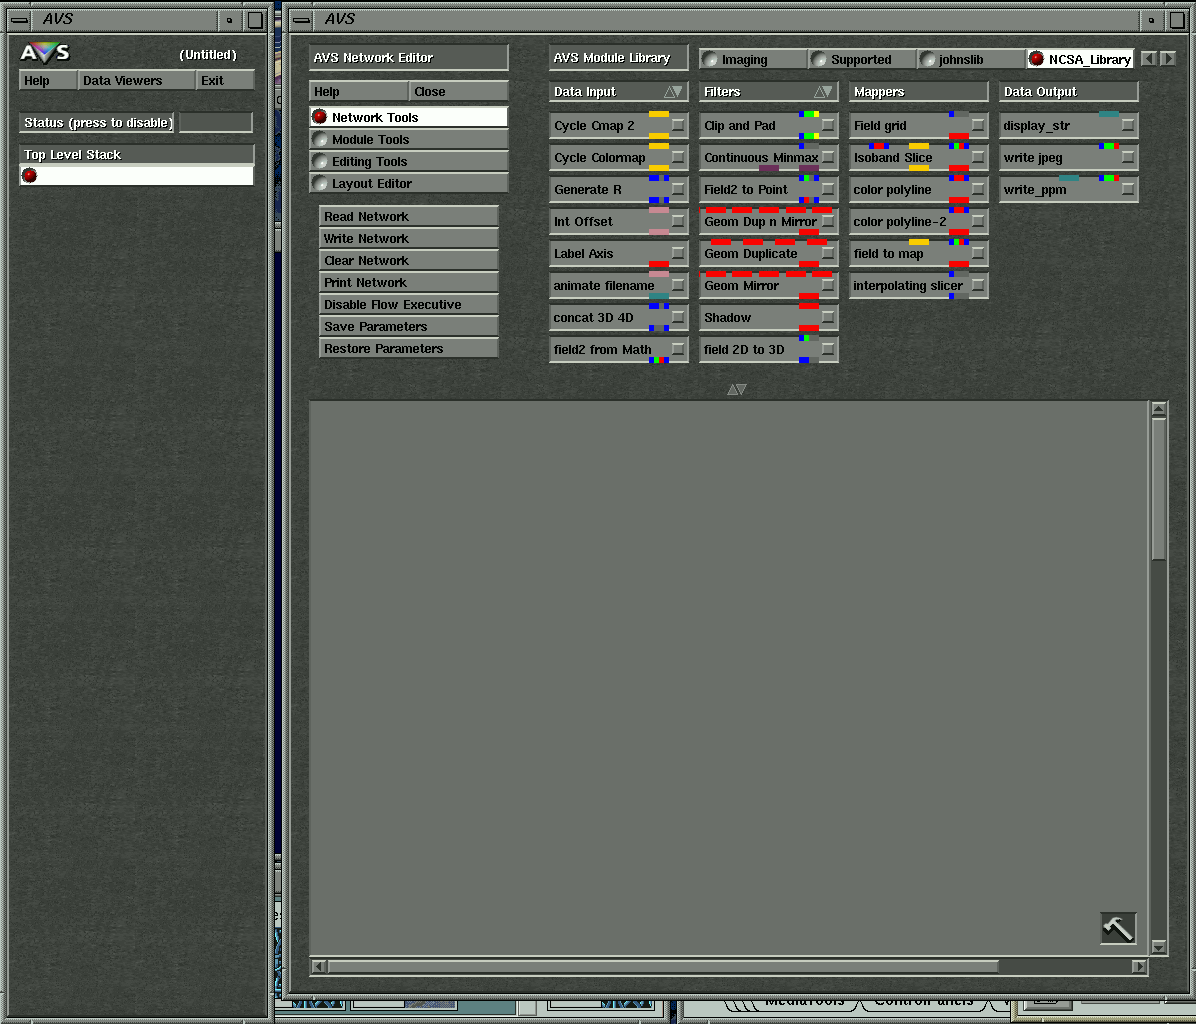1196x1024 pixels.
Task: Expand the Data Input column arrows
Action: point(673,91)
